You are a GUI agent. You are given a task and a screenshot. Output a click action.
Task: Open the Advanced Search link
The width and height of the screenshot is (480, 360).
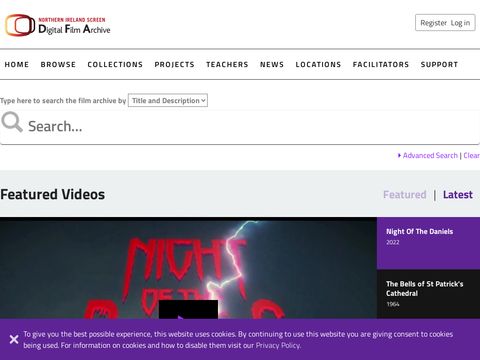[x=430, y=155]
